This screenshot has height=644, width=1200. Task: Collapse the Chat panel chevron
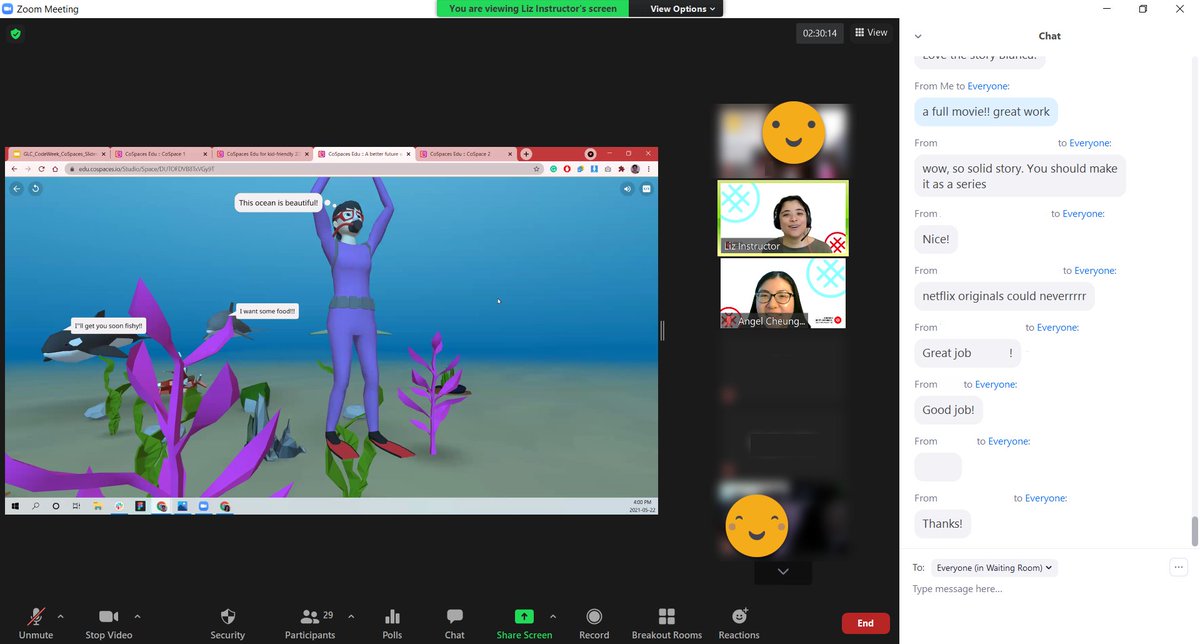coord(918,36)
